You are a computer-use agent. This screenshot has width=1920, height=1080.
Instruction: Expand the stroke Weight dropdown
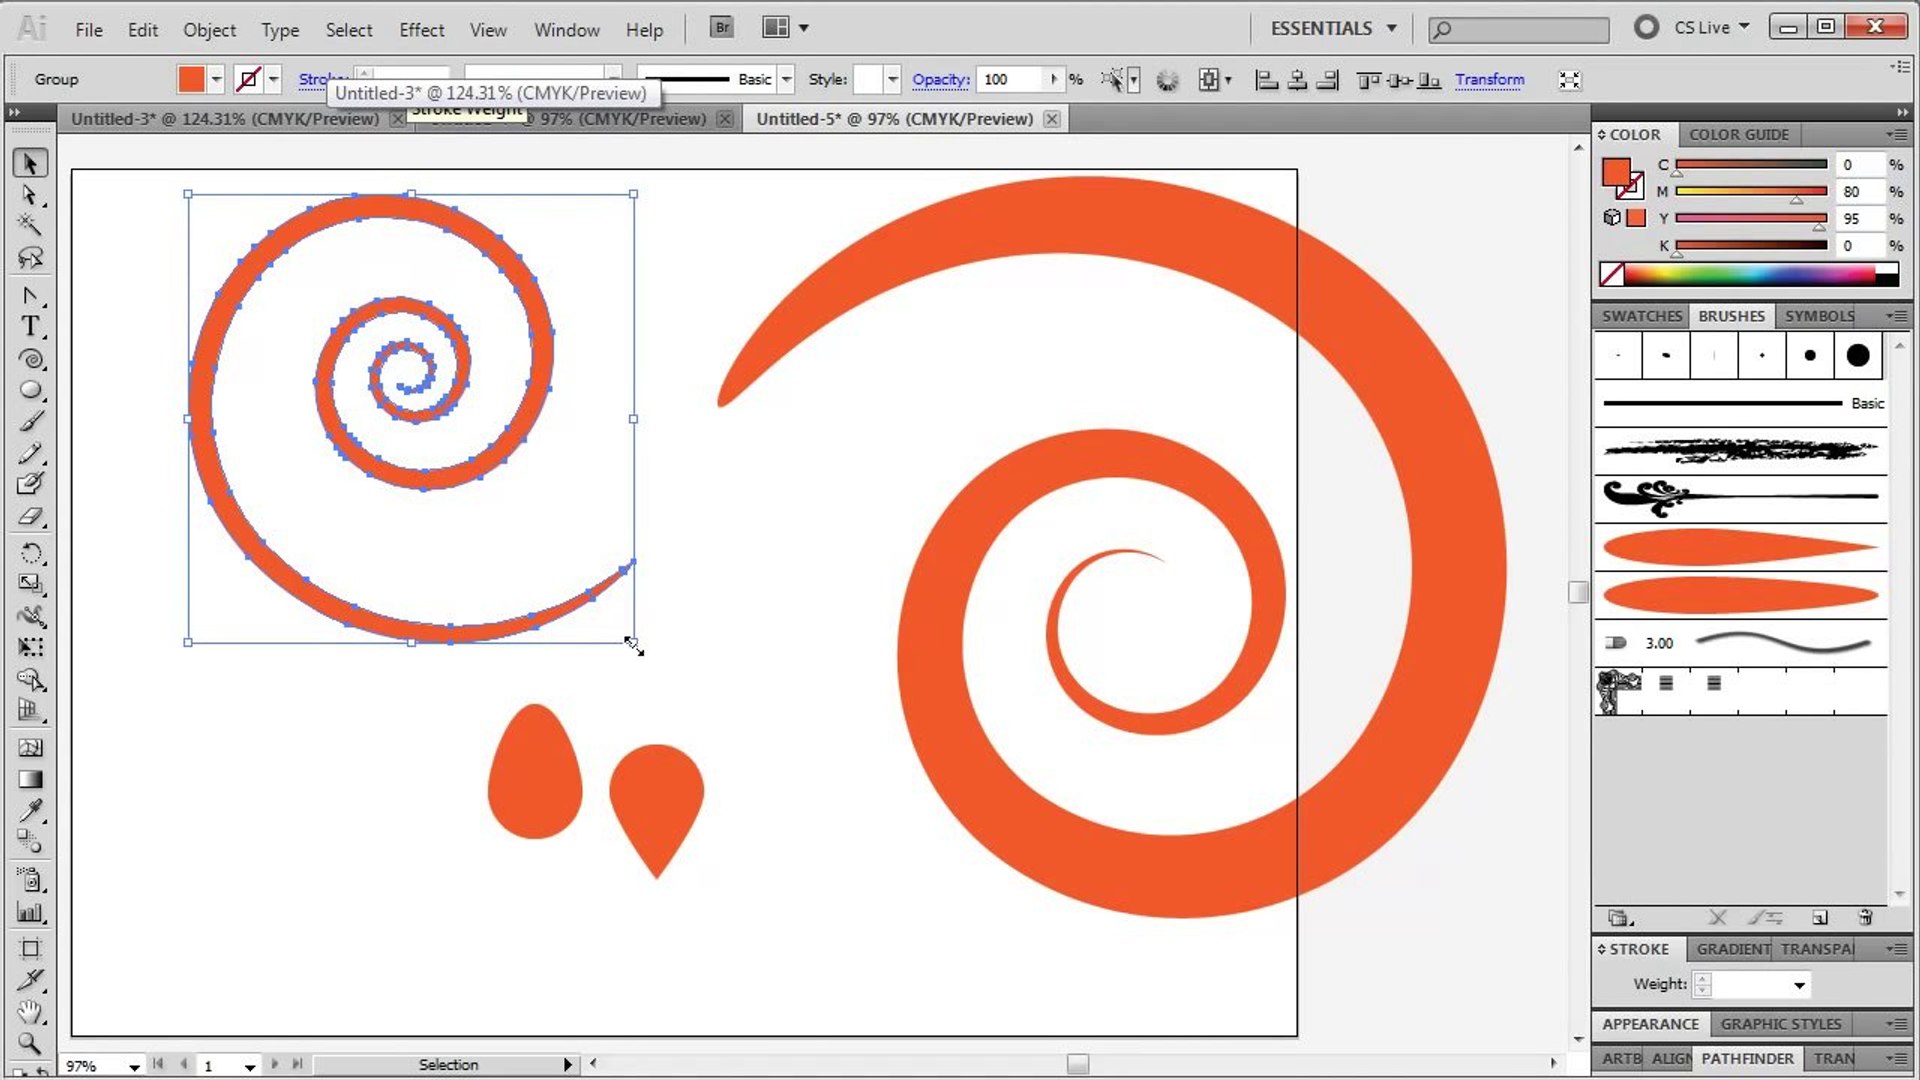coord(1799,985)
